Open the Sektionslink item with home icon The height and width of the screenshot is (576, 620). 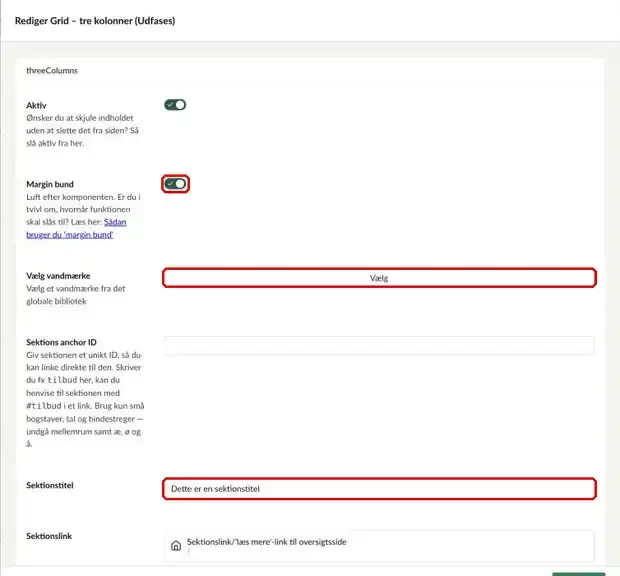tap(379, 546)
